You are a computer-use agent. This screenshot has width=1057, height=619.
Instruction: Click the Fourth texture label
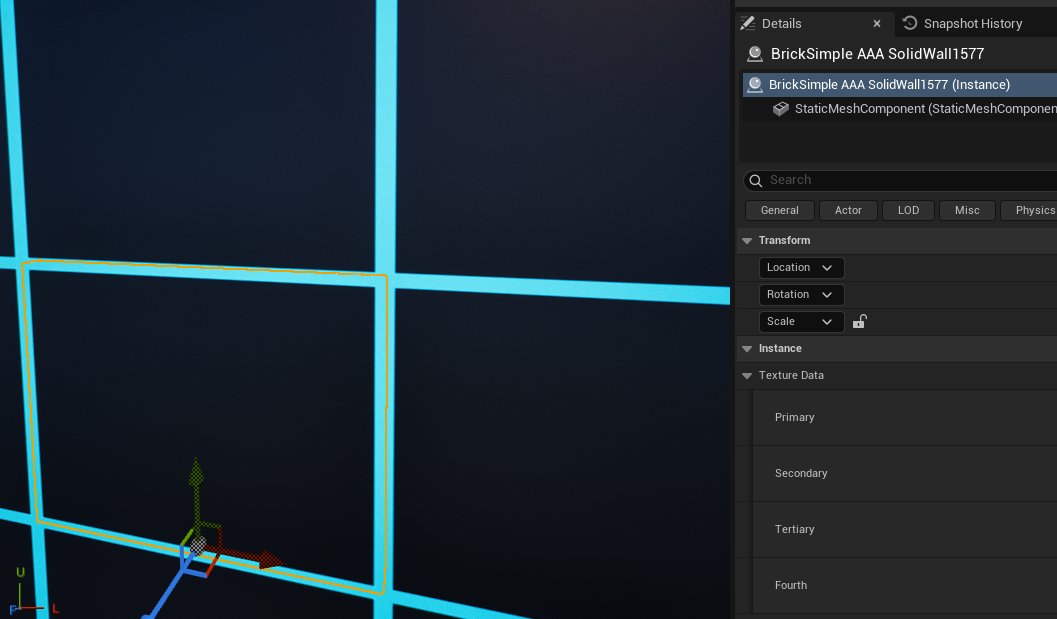791,585
